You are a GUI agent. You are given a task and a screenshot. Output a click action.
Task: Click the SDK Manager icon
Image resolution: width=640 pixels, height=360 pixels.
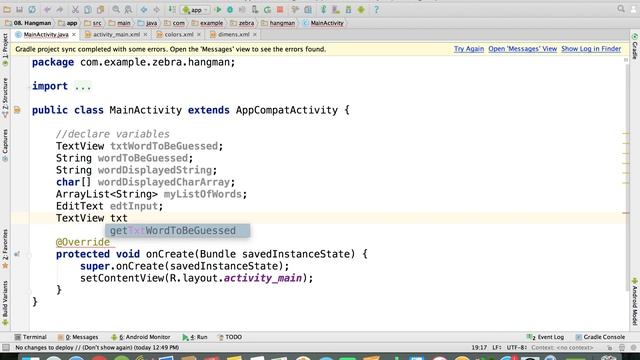pos(349,9)
